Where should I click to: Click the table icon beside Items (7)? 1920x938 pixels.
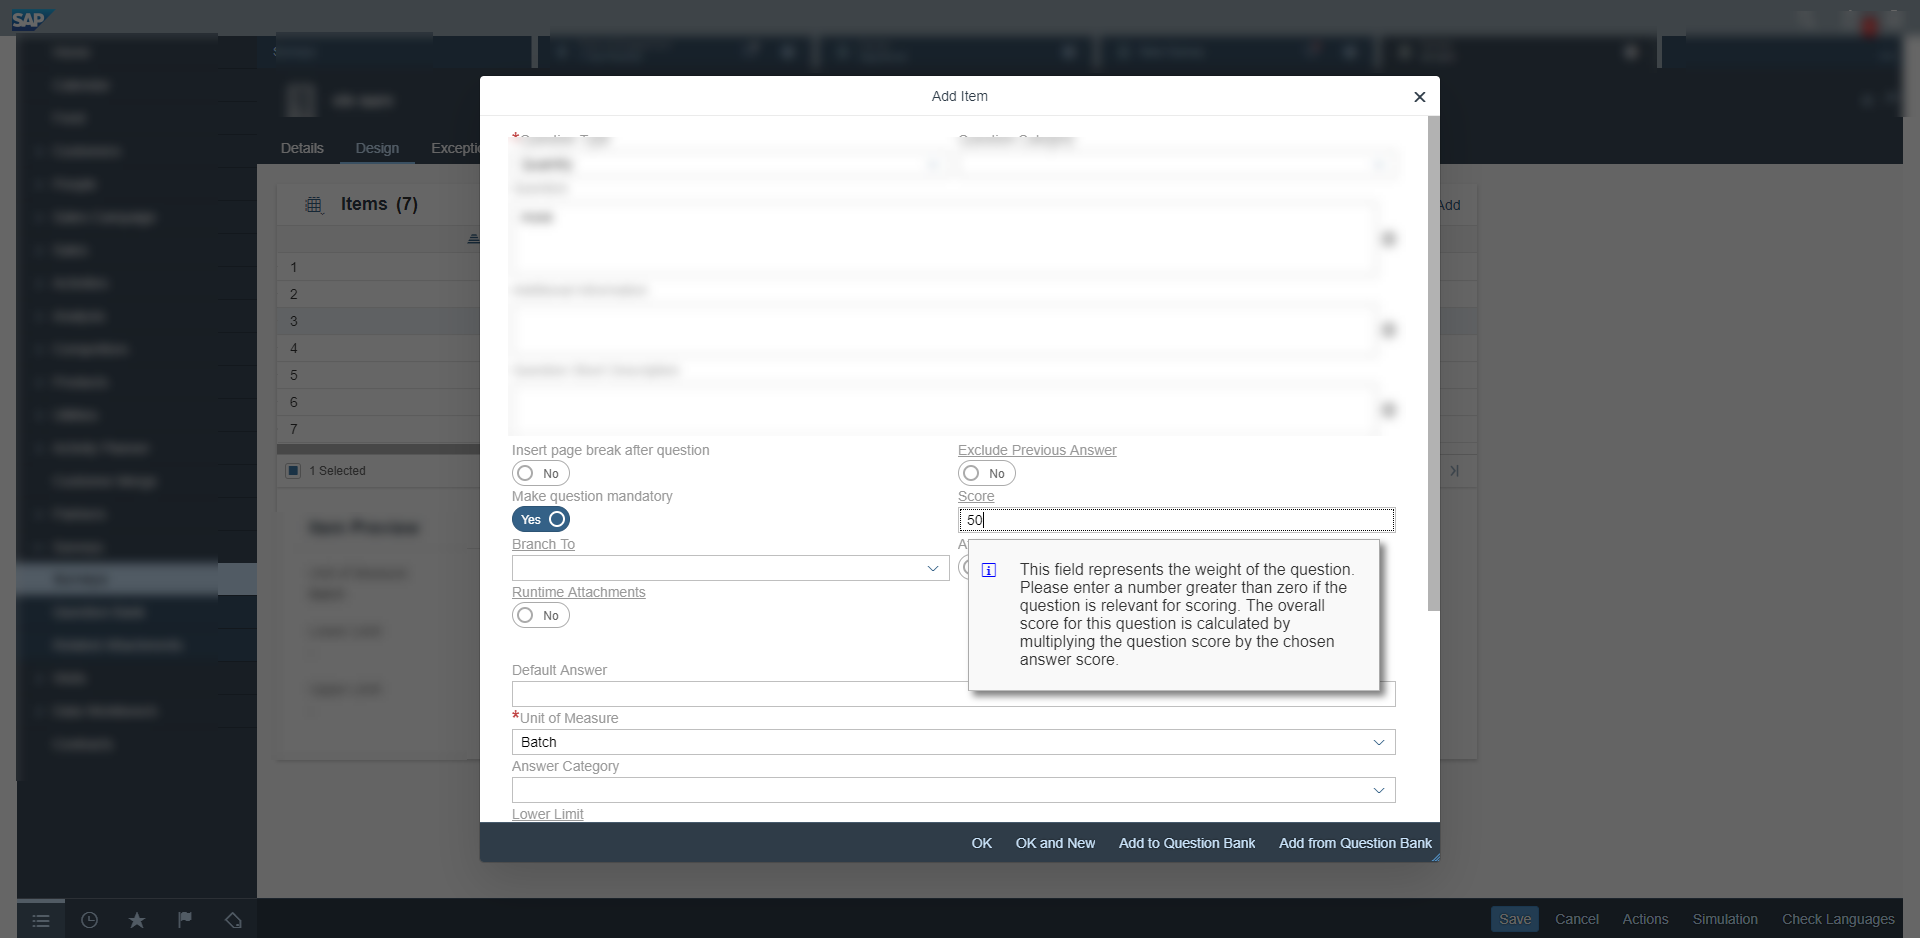click(314, 205)
